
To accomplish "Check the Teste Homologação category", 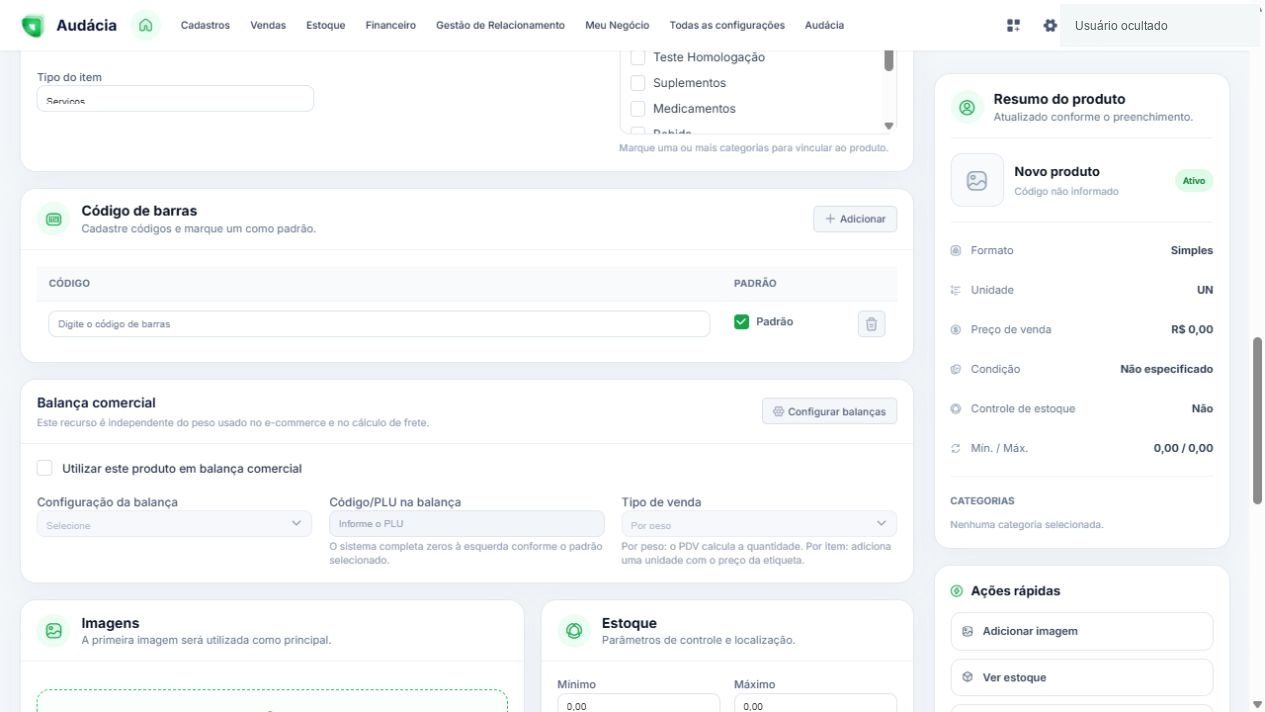I will (637, 57).
